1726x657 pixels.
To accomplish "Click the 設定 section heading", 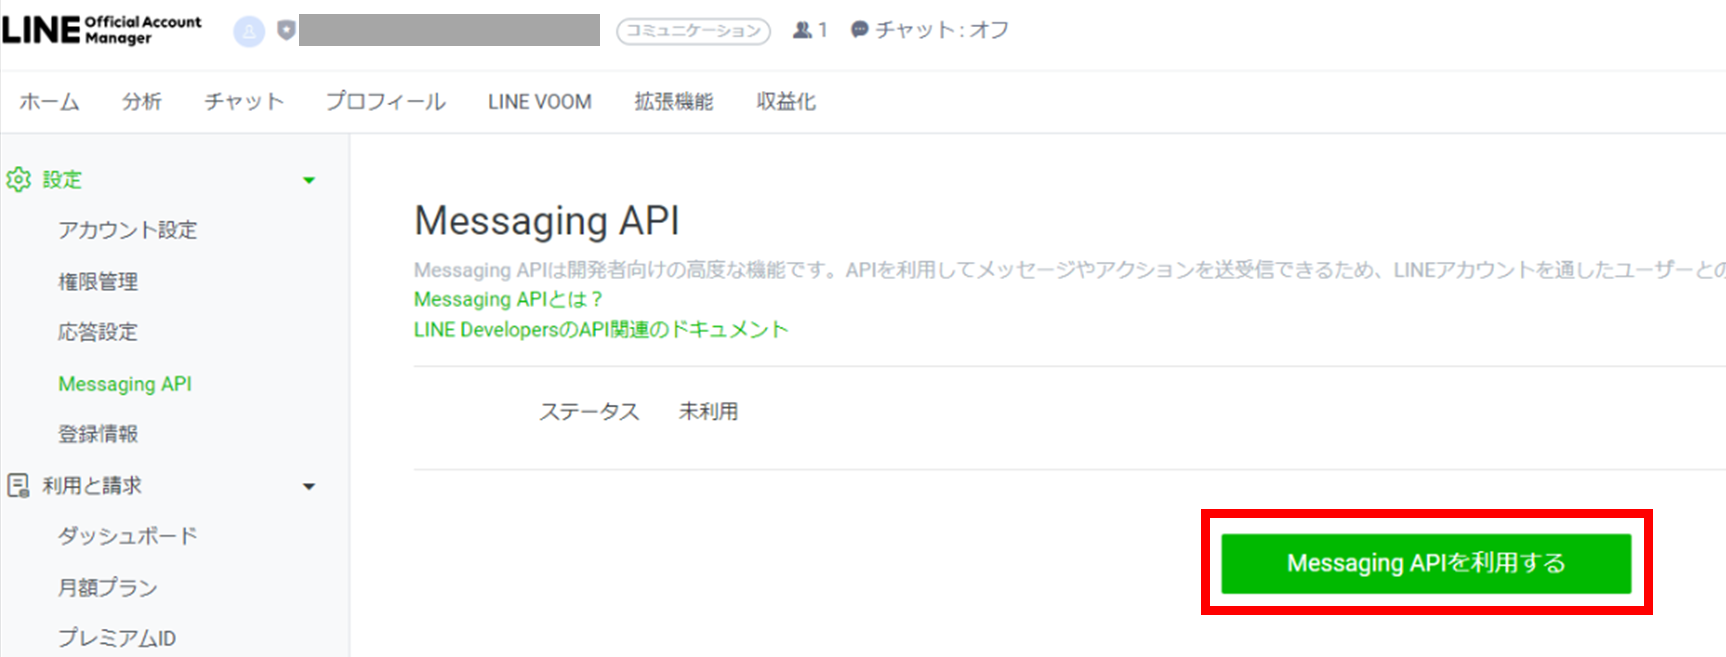I will (x=62, y=180).
